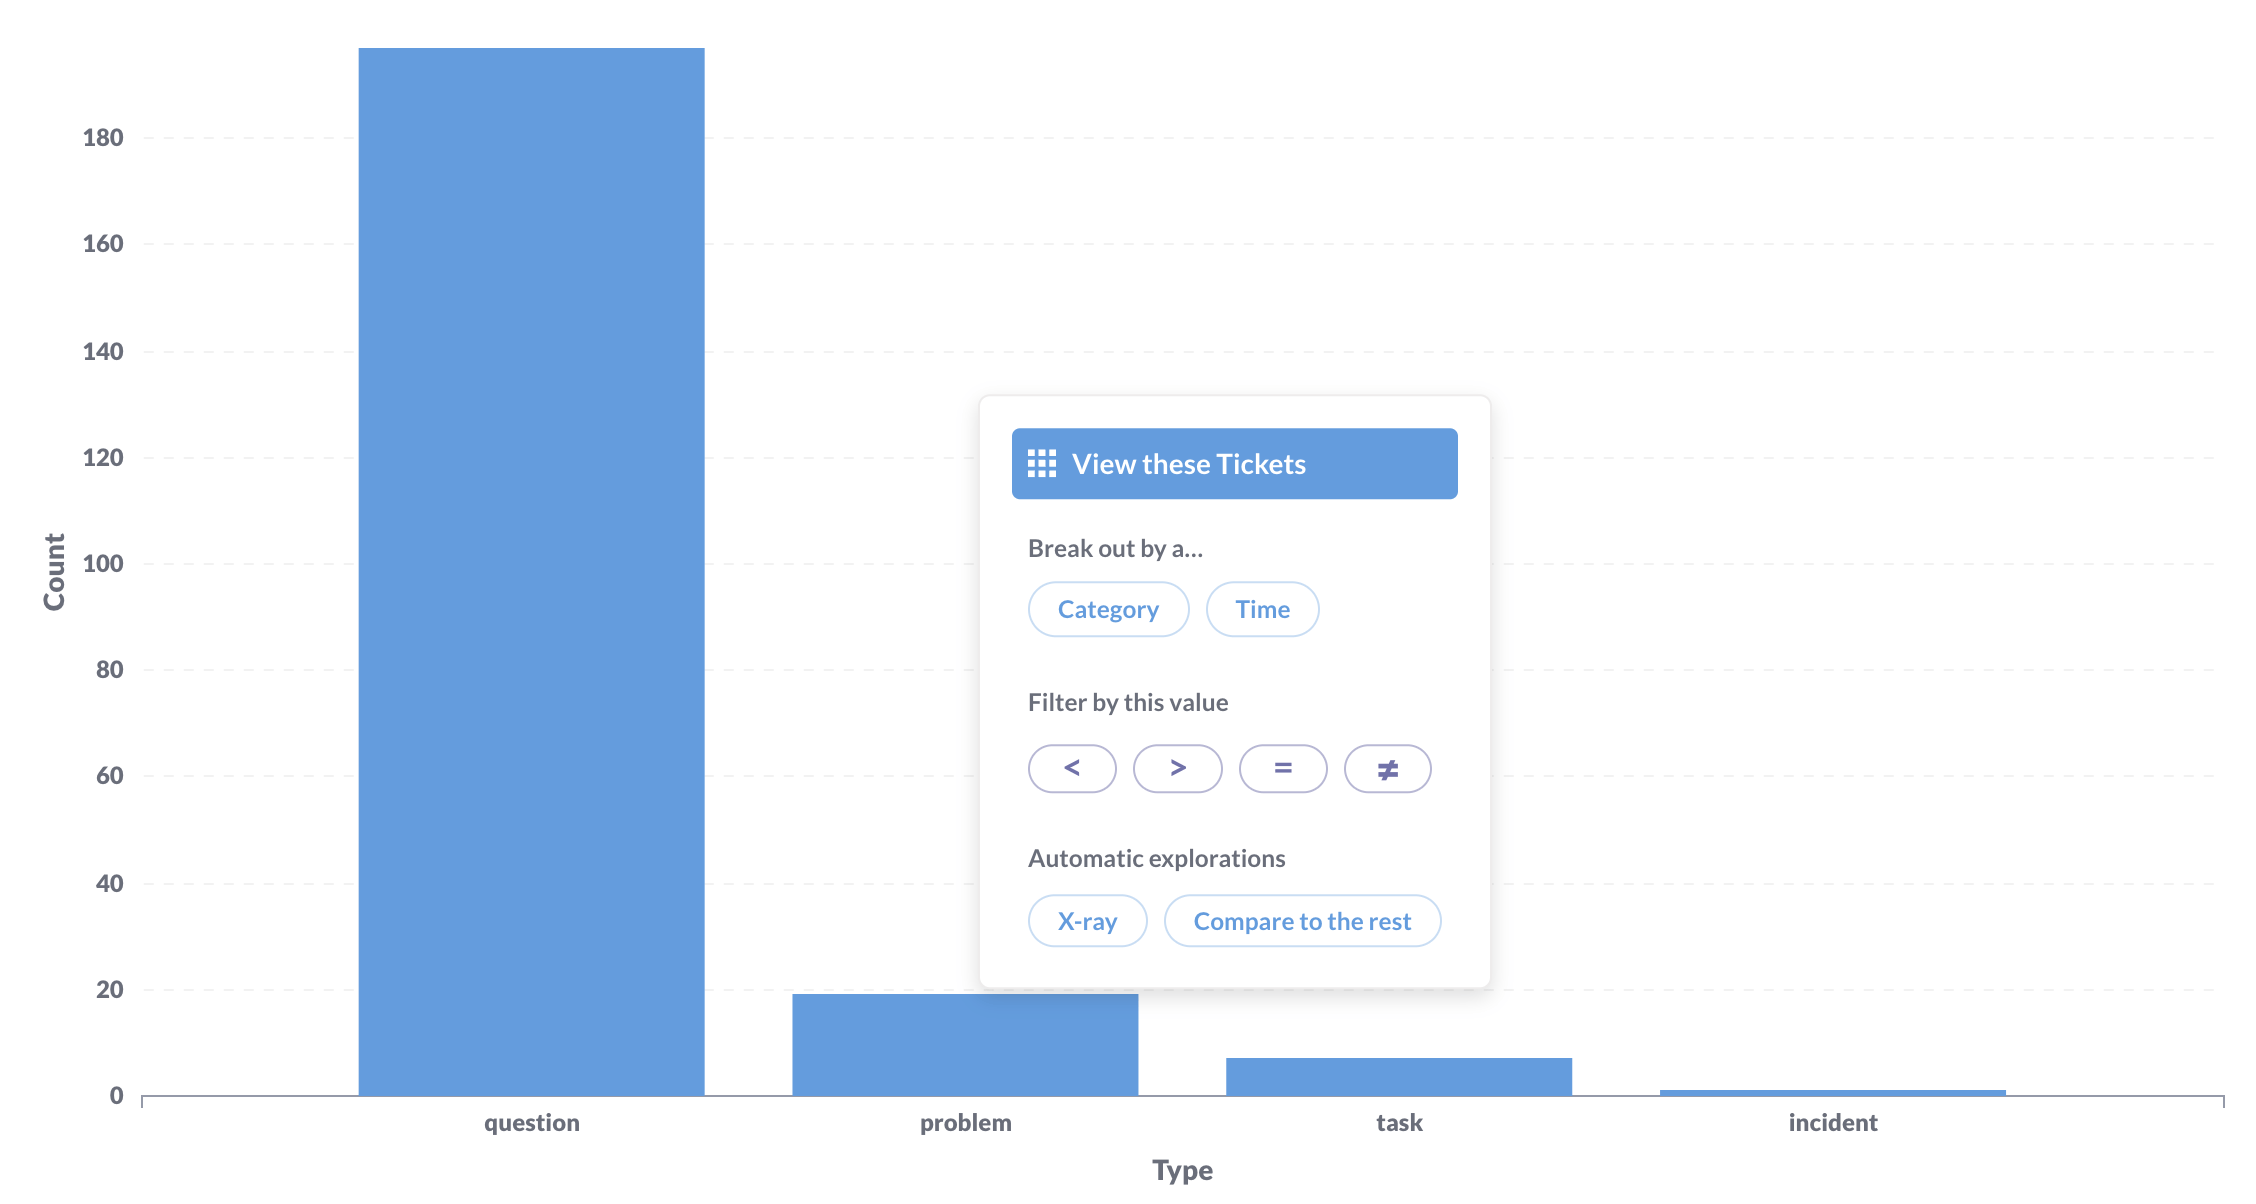Click Compare to the rest button
The width and height of the screenshot is (2256, 1204).
tap(1303, 921)
